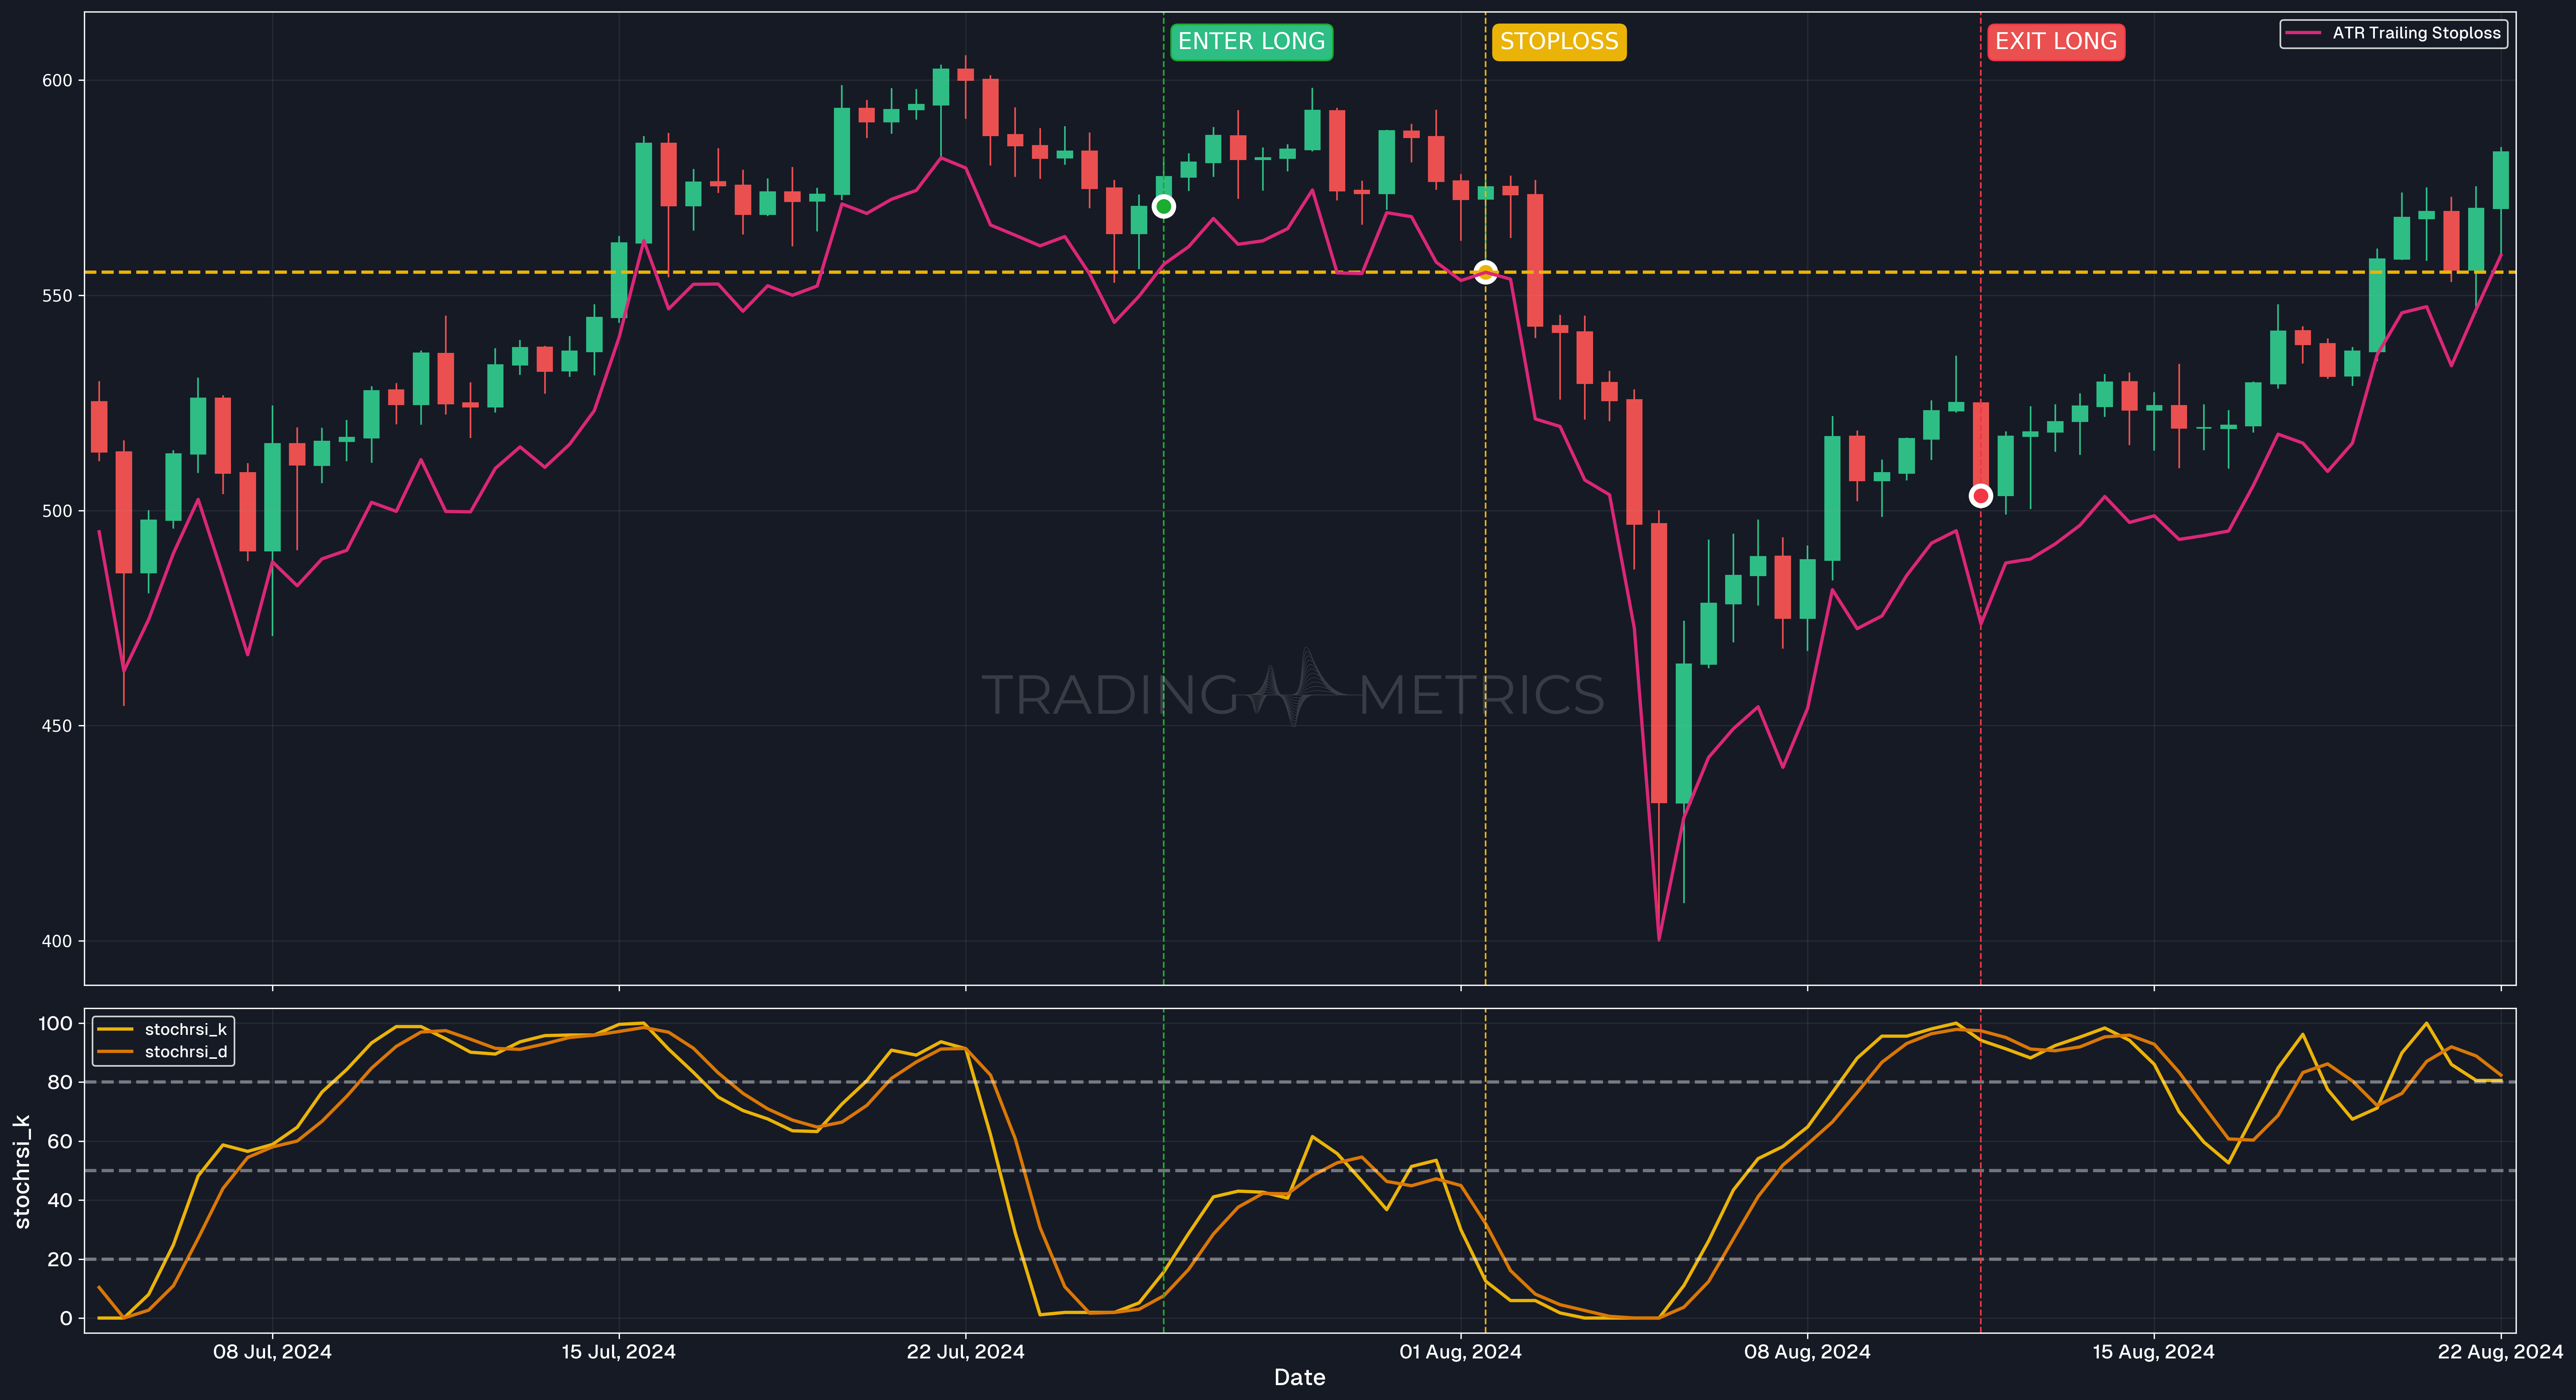Click the 01 Aug, 2024 date label

click(1460, 1352)
